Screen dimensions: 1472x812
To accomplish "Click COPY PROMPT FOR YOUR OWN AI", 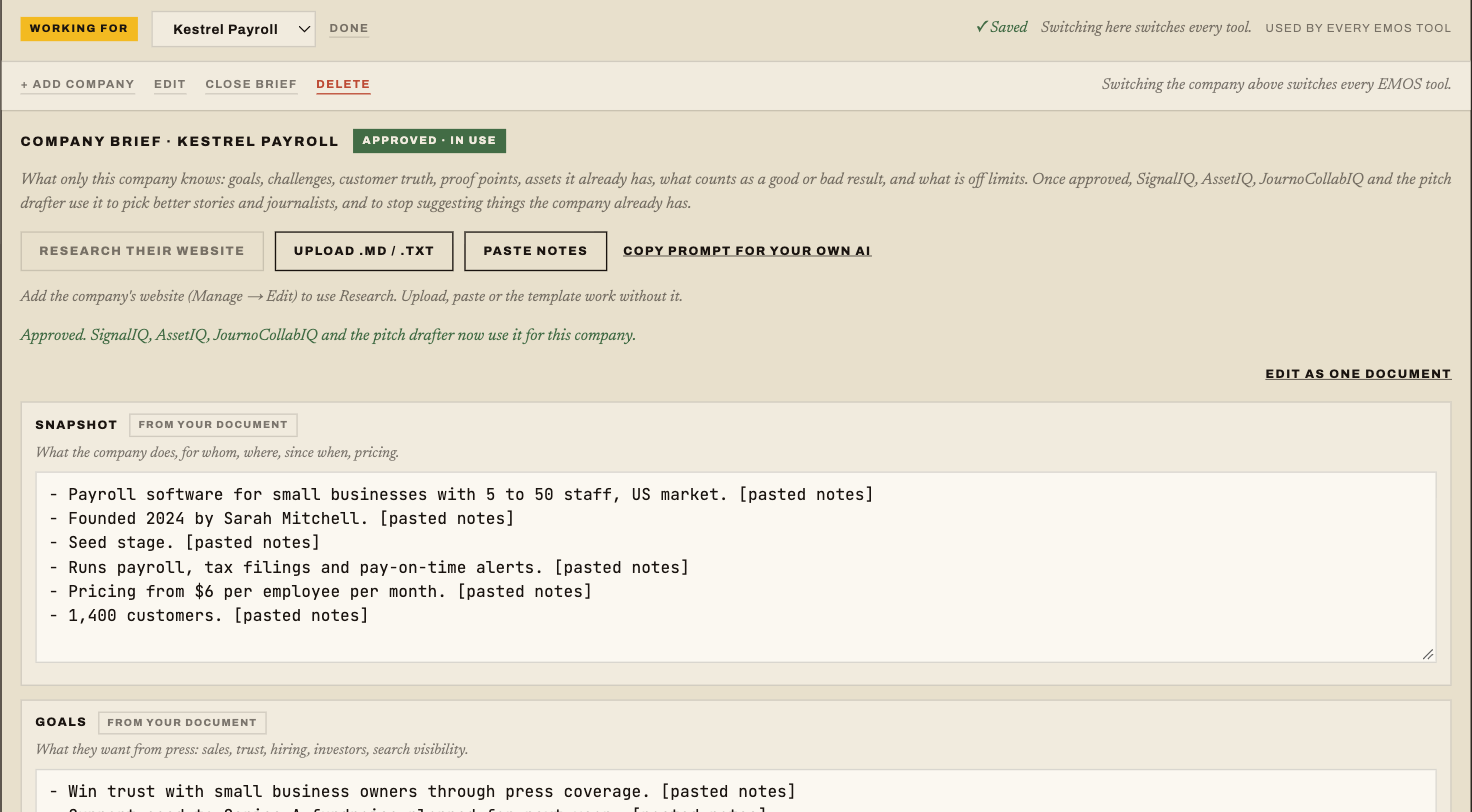I will pyautogui.click(x=747, y=251).
